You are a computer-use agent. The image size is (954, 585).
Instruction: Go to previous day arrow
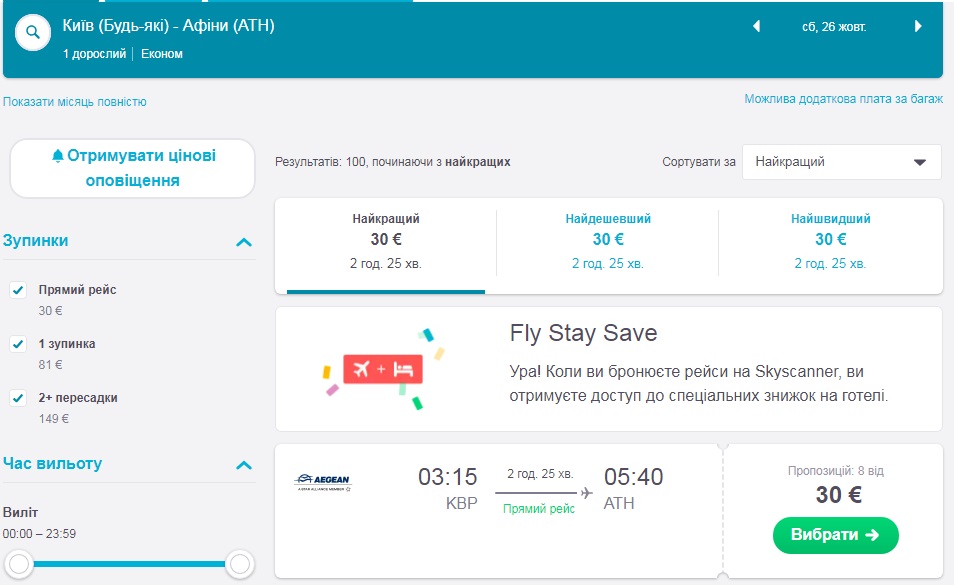[x=757, y=27]
